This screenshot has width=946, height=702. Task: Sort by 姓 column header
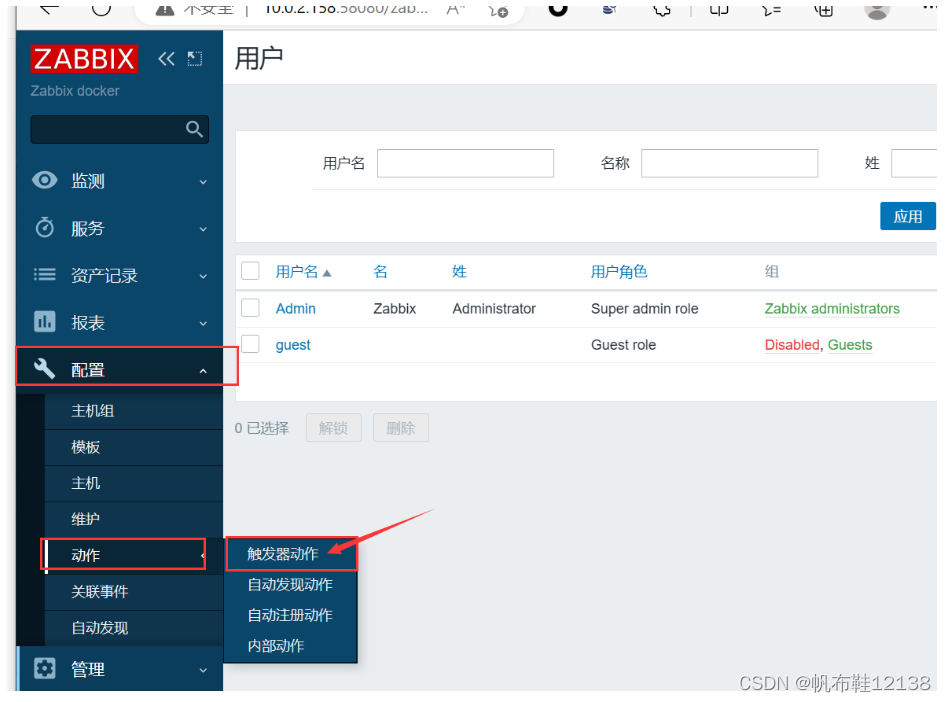(460, 271)
